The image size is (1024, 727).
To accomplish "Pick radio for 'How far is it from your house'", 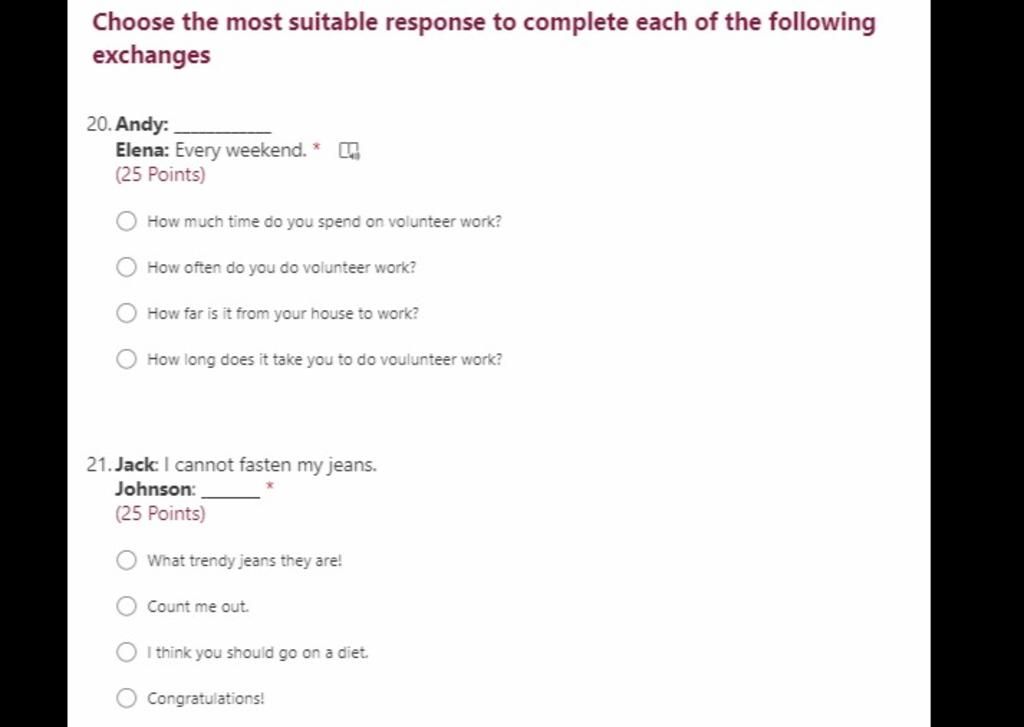I will point(126,313).
